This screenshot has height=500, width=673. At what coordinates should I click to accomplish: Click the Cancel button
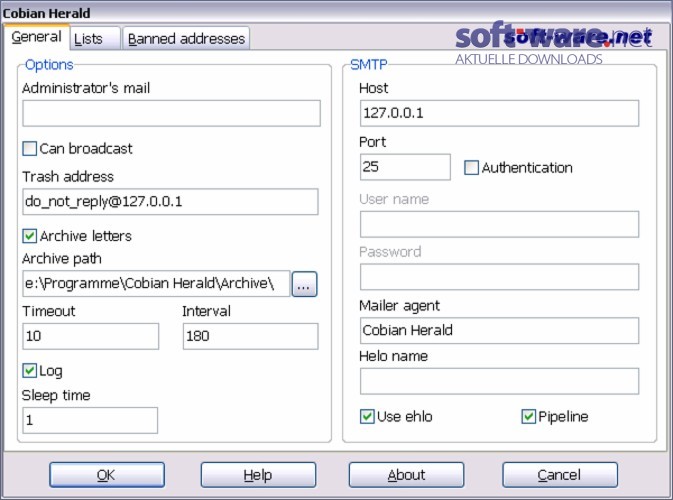(560, 475)
